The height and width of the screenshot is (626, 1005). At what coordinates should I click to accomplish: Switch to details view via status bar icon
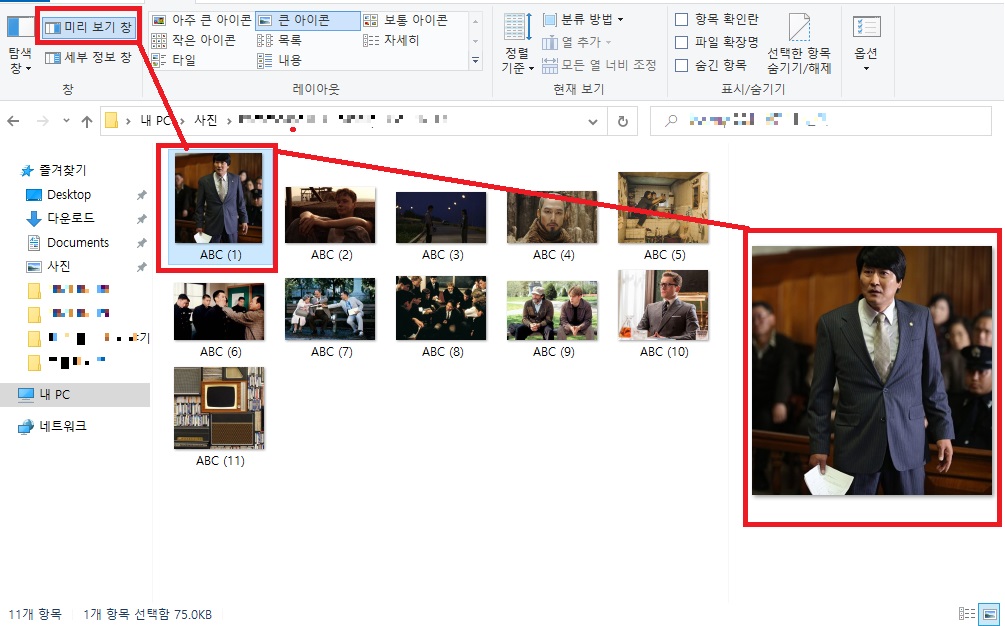[x=967, y=613]
